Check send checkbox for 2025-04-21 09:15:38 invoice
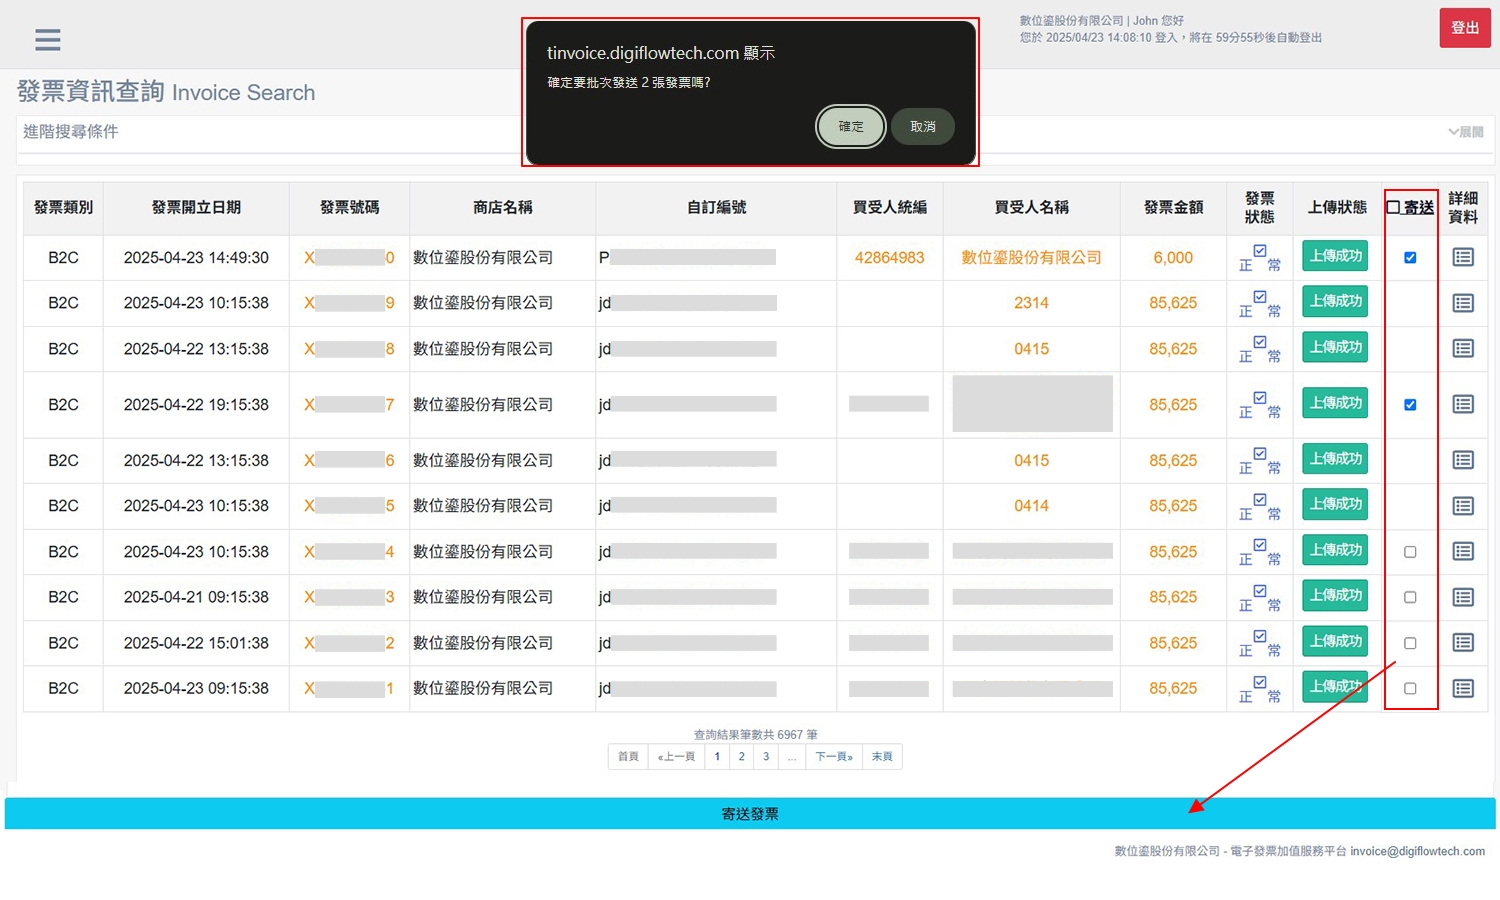The image size is (1500, 900). coord(1410,597)
